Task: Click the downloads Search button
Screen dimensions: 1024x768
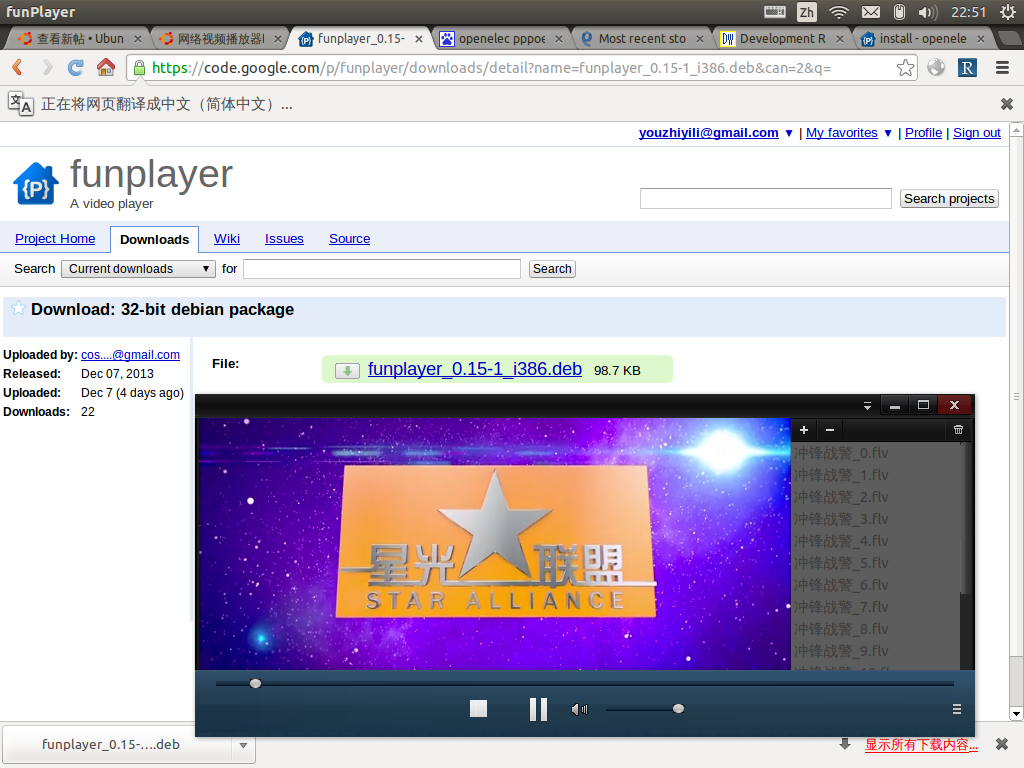Action: pyautogui.click(x=552, y=268)
